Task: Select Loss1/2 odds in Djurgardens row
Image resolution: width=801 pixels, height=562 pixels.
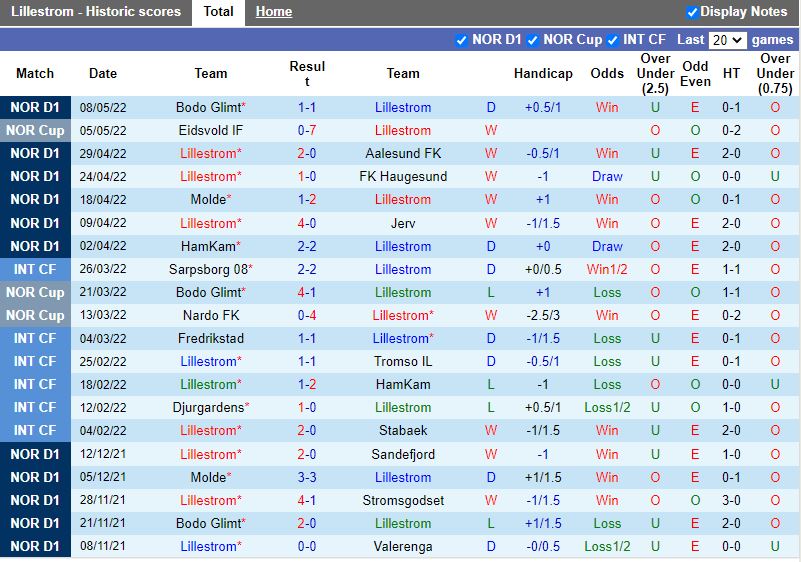Action: pyautogui.click(x=607, y=407)
